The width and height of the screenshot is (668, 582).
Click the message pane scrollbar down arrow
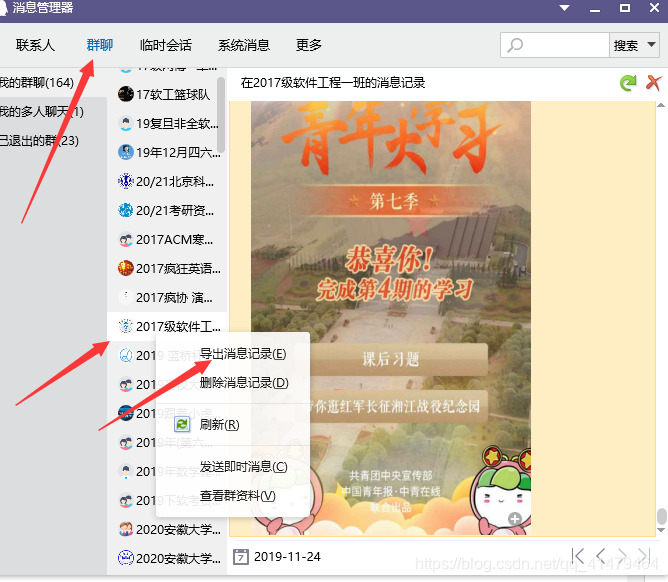[x=661, y=530]
